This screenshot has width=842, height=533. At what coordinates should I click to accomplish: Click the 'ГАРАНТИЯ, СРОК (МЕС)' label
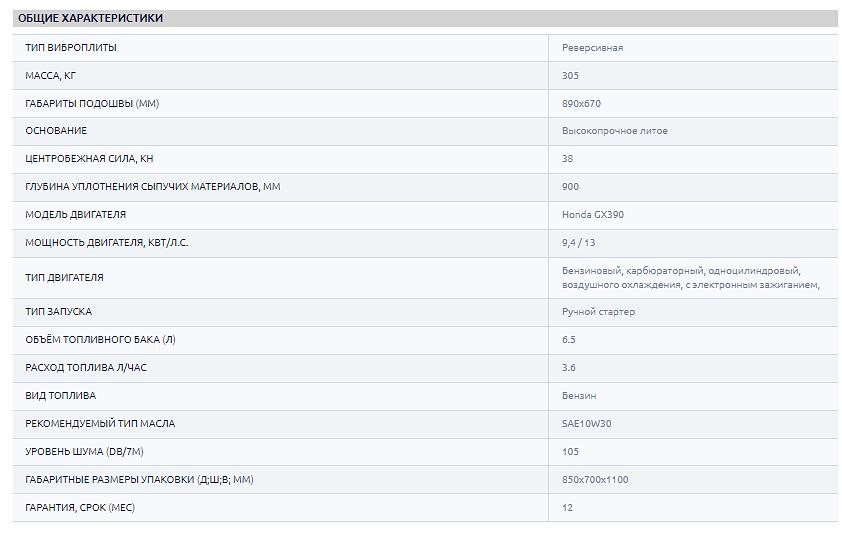80,508
